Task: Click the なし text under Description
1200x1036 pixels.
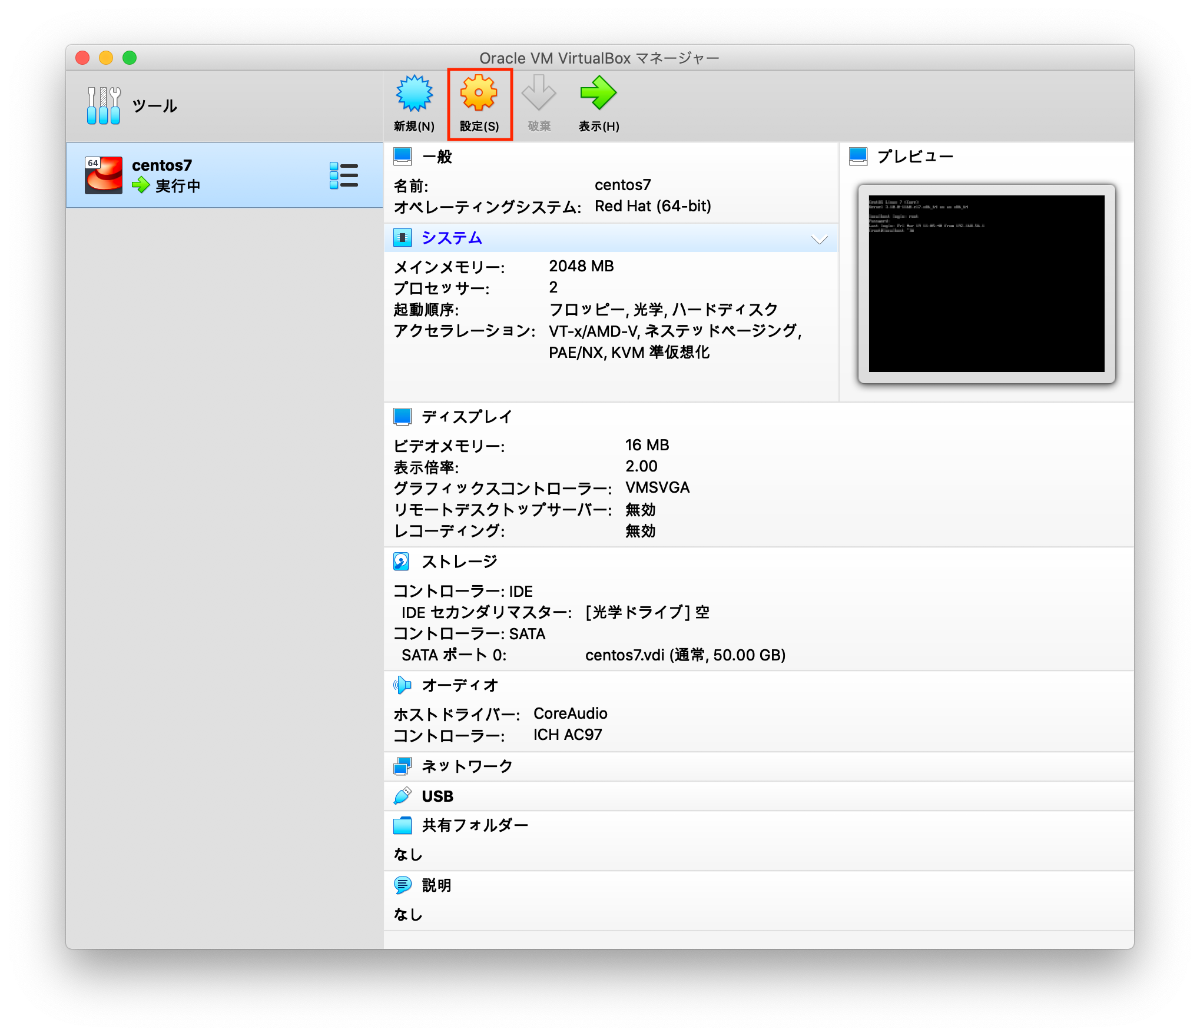Action: tap(408, 915)
